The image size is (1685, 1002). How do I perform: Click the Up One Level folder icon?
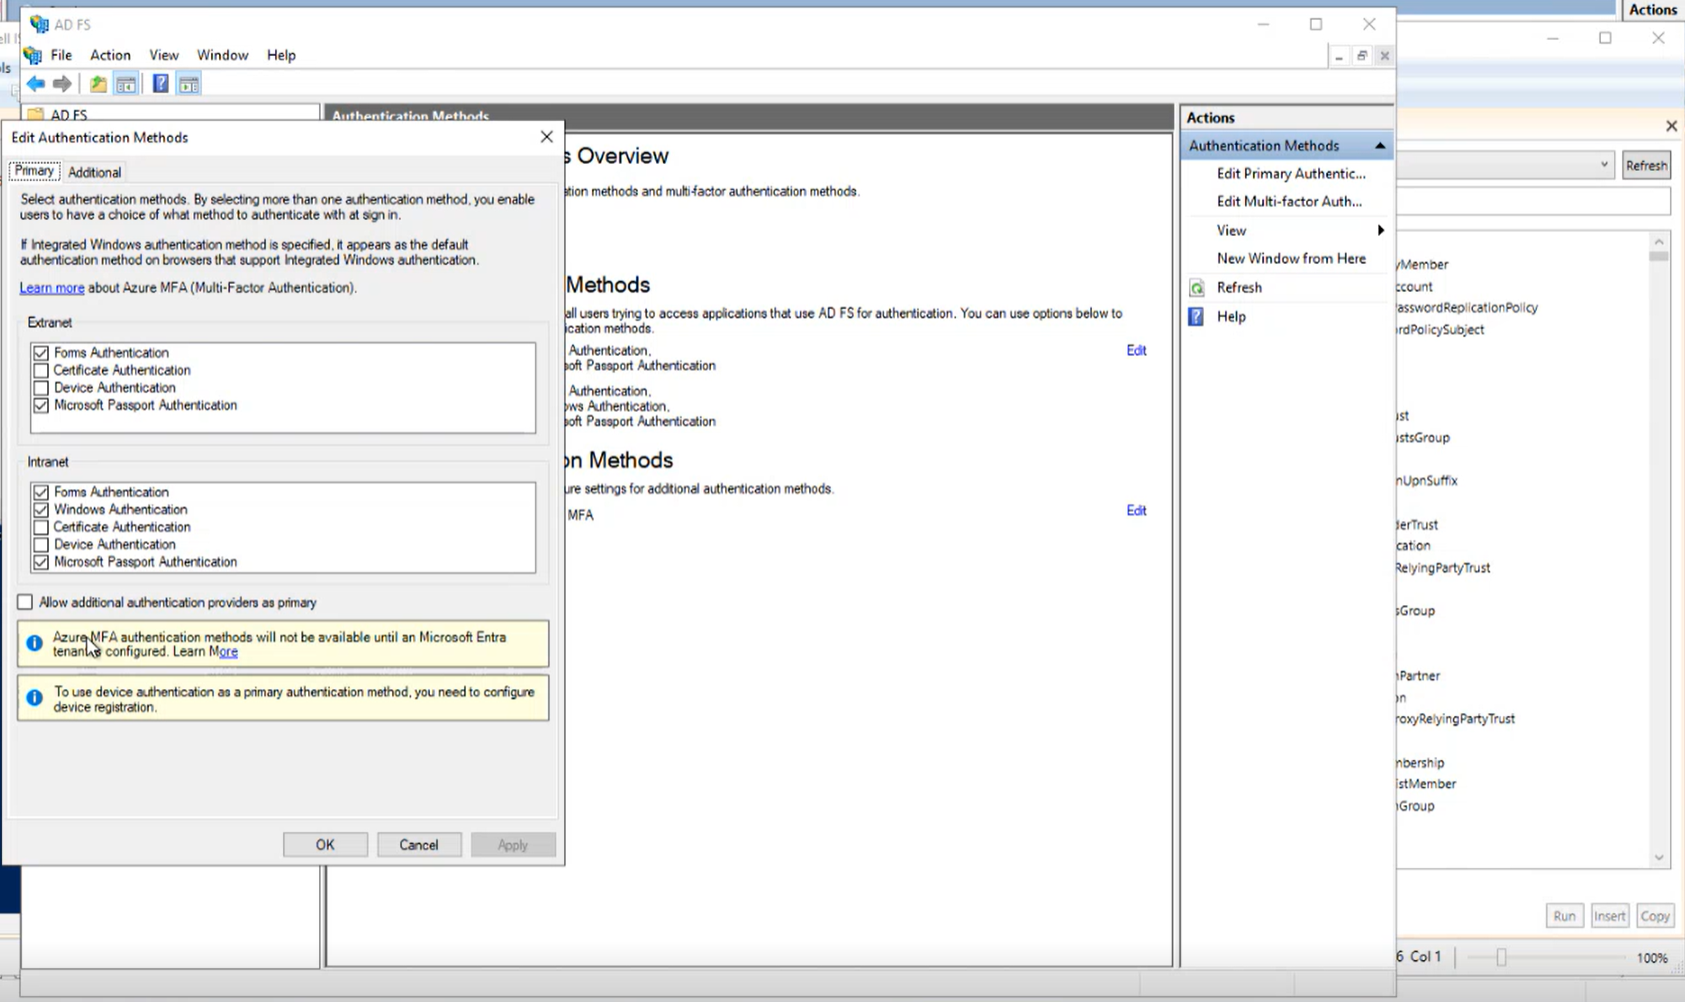click(98, 84)
